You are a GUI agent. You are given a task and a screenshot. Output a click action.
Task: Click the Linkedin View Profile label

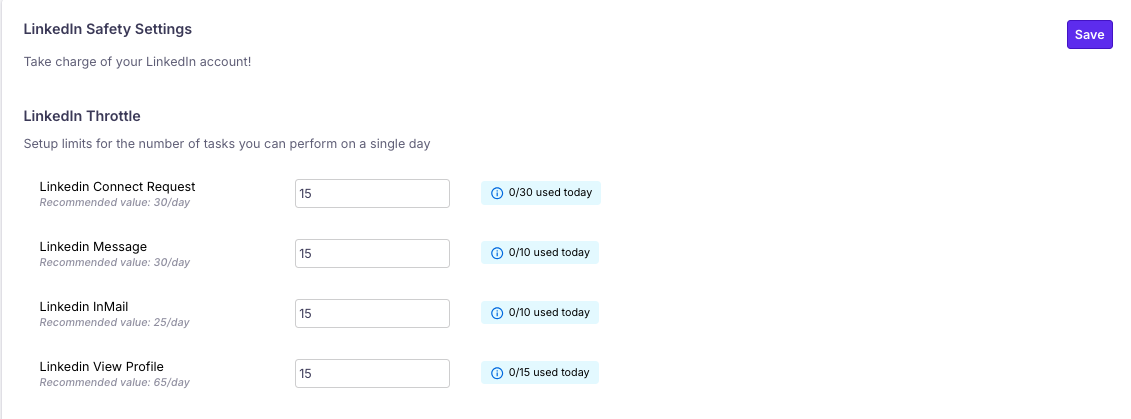click(x=101, y=366)
